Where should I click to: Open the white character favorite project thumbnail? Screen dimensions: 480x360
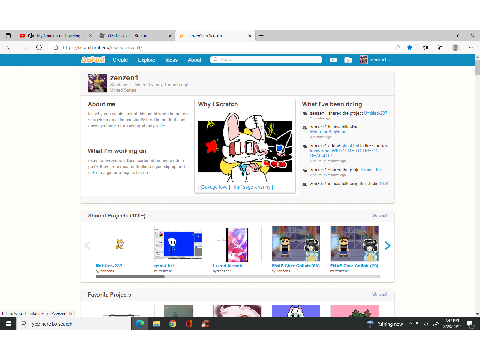[296, 311]
